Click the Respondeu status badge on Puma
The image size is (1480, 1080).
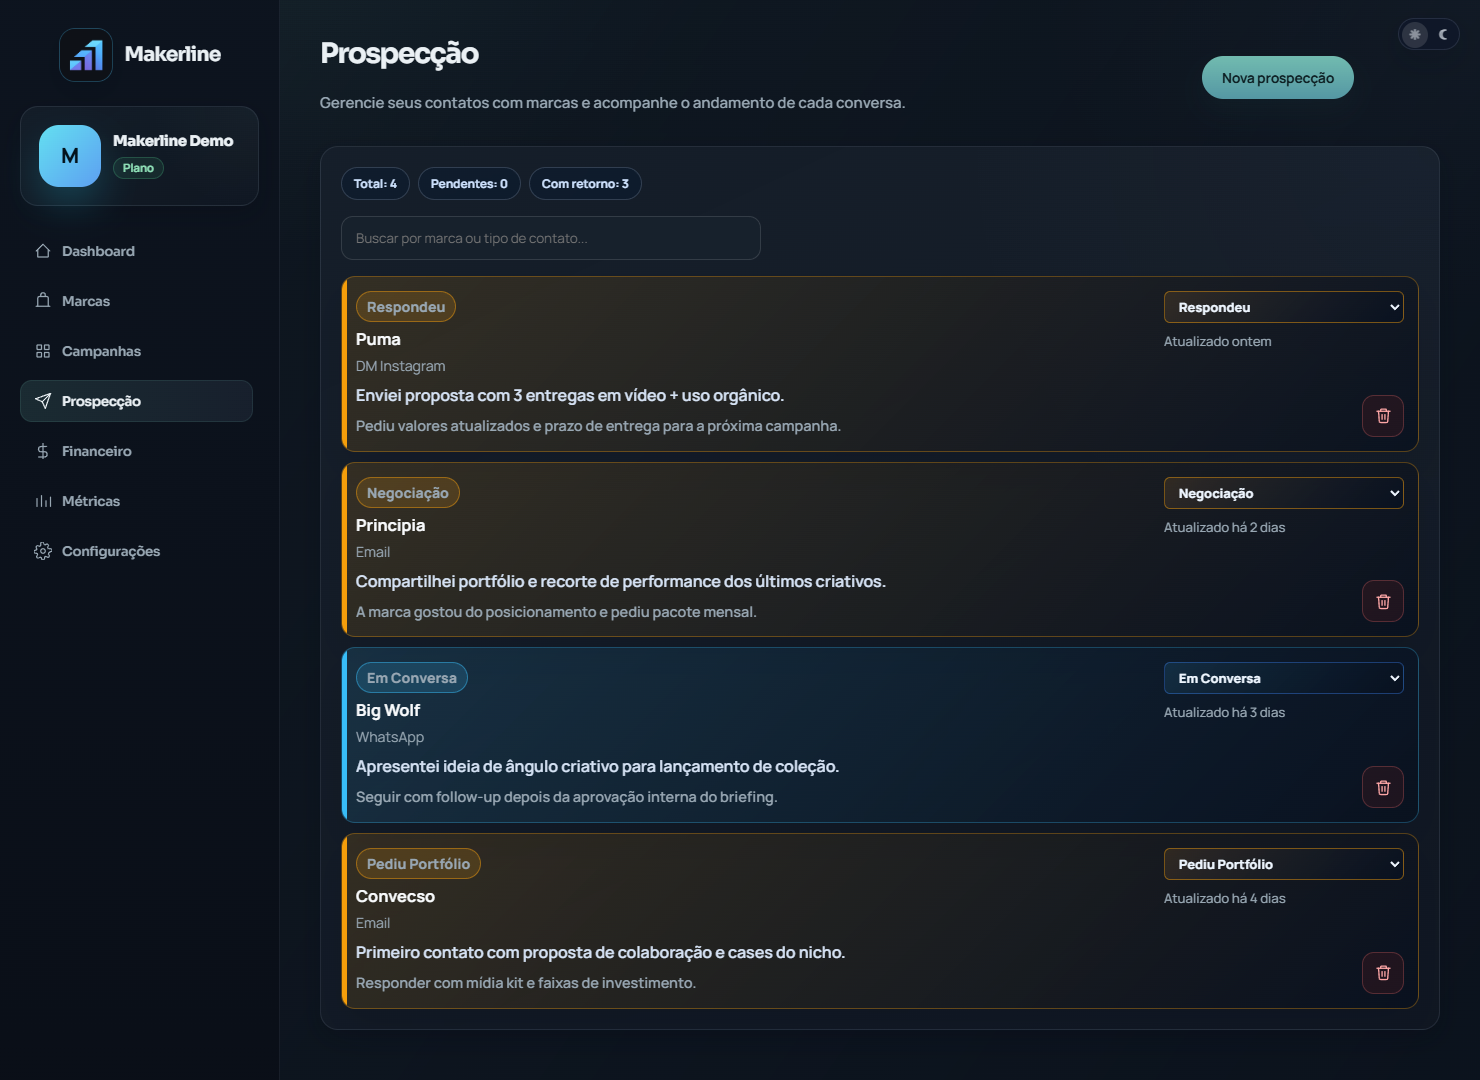click(x=406, y=307)
